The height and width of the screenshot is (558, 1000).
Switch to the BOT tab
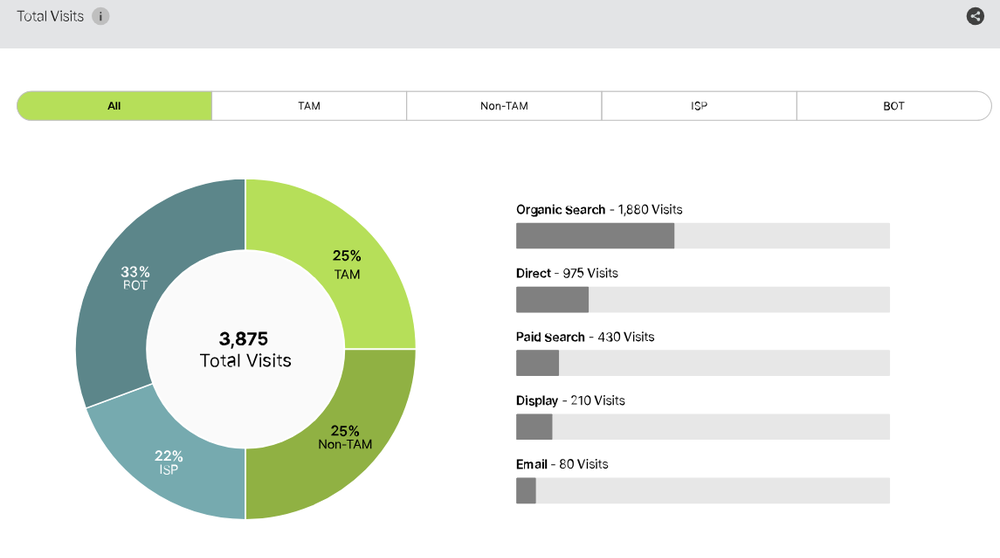click(893, 106)
